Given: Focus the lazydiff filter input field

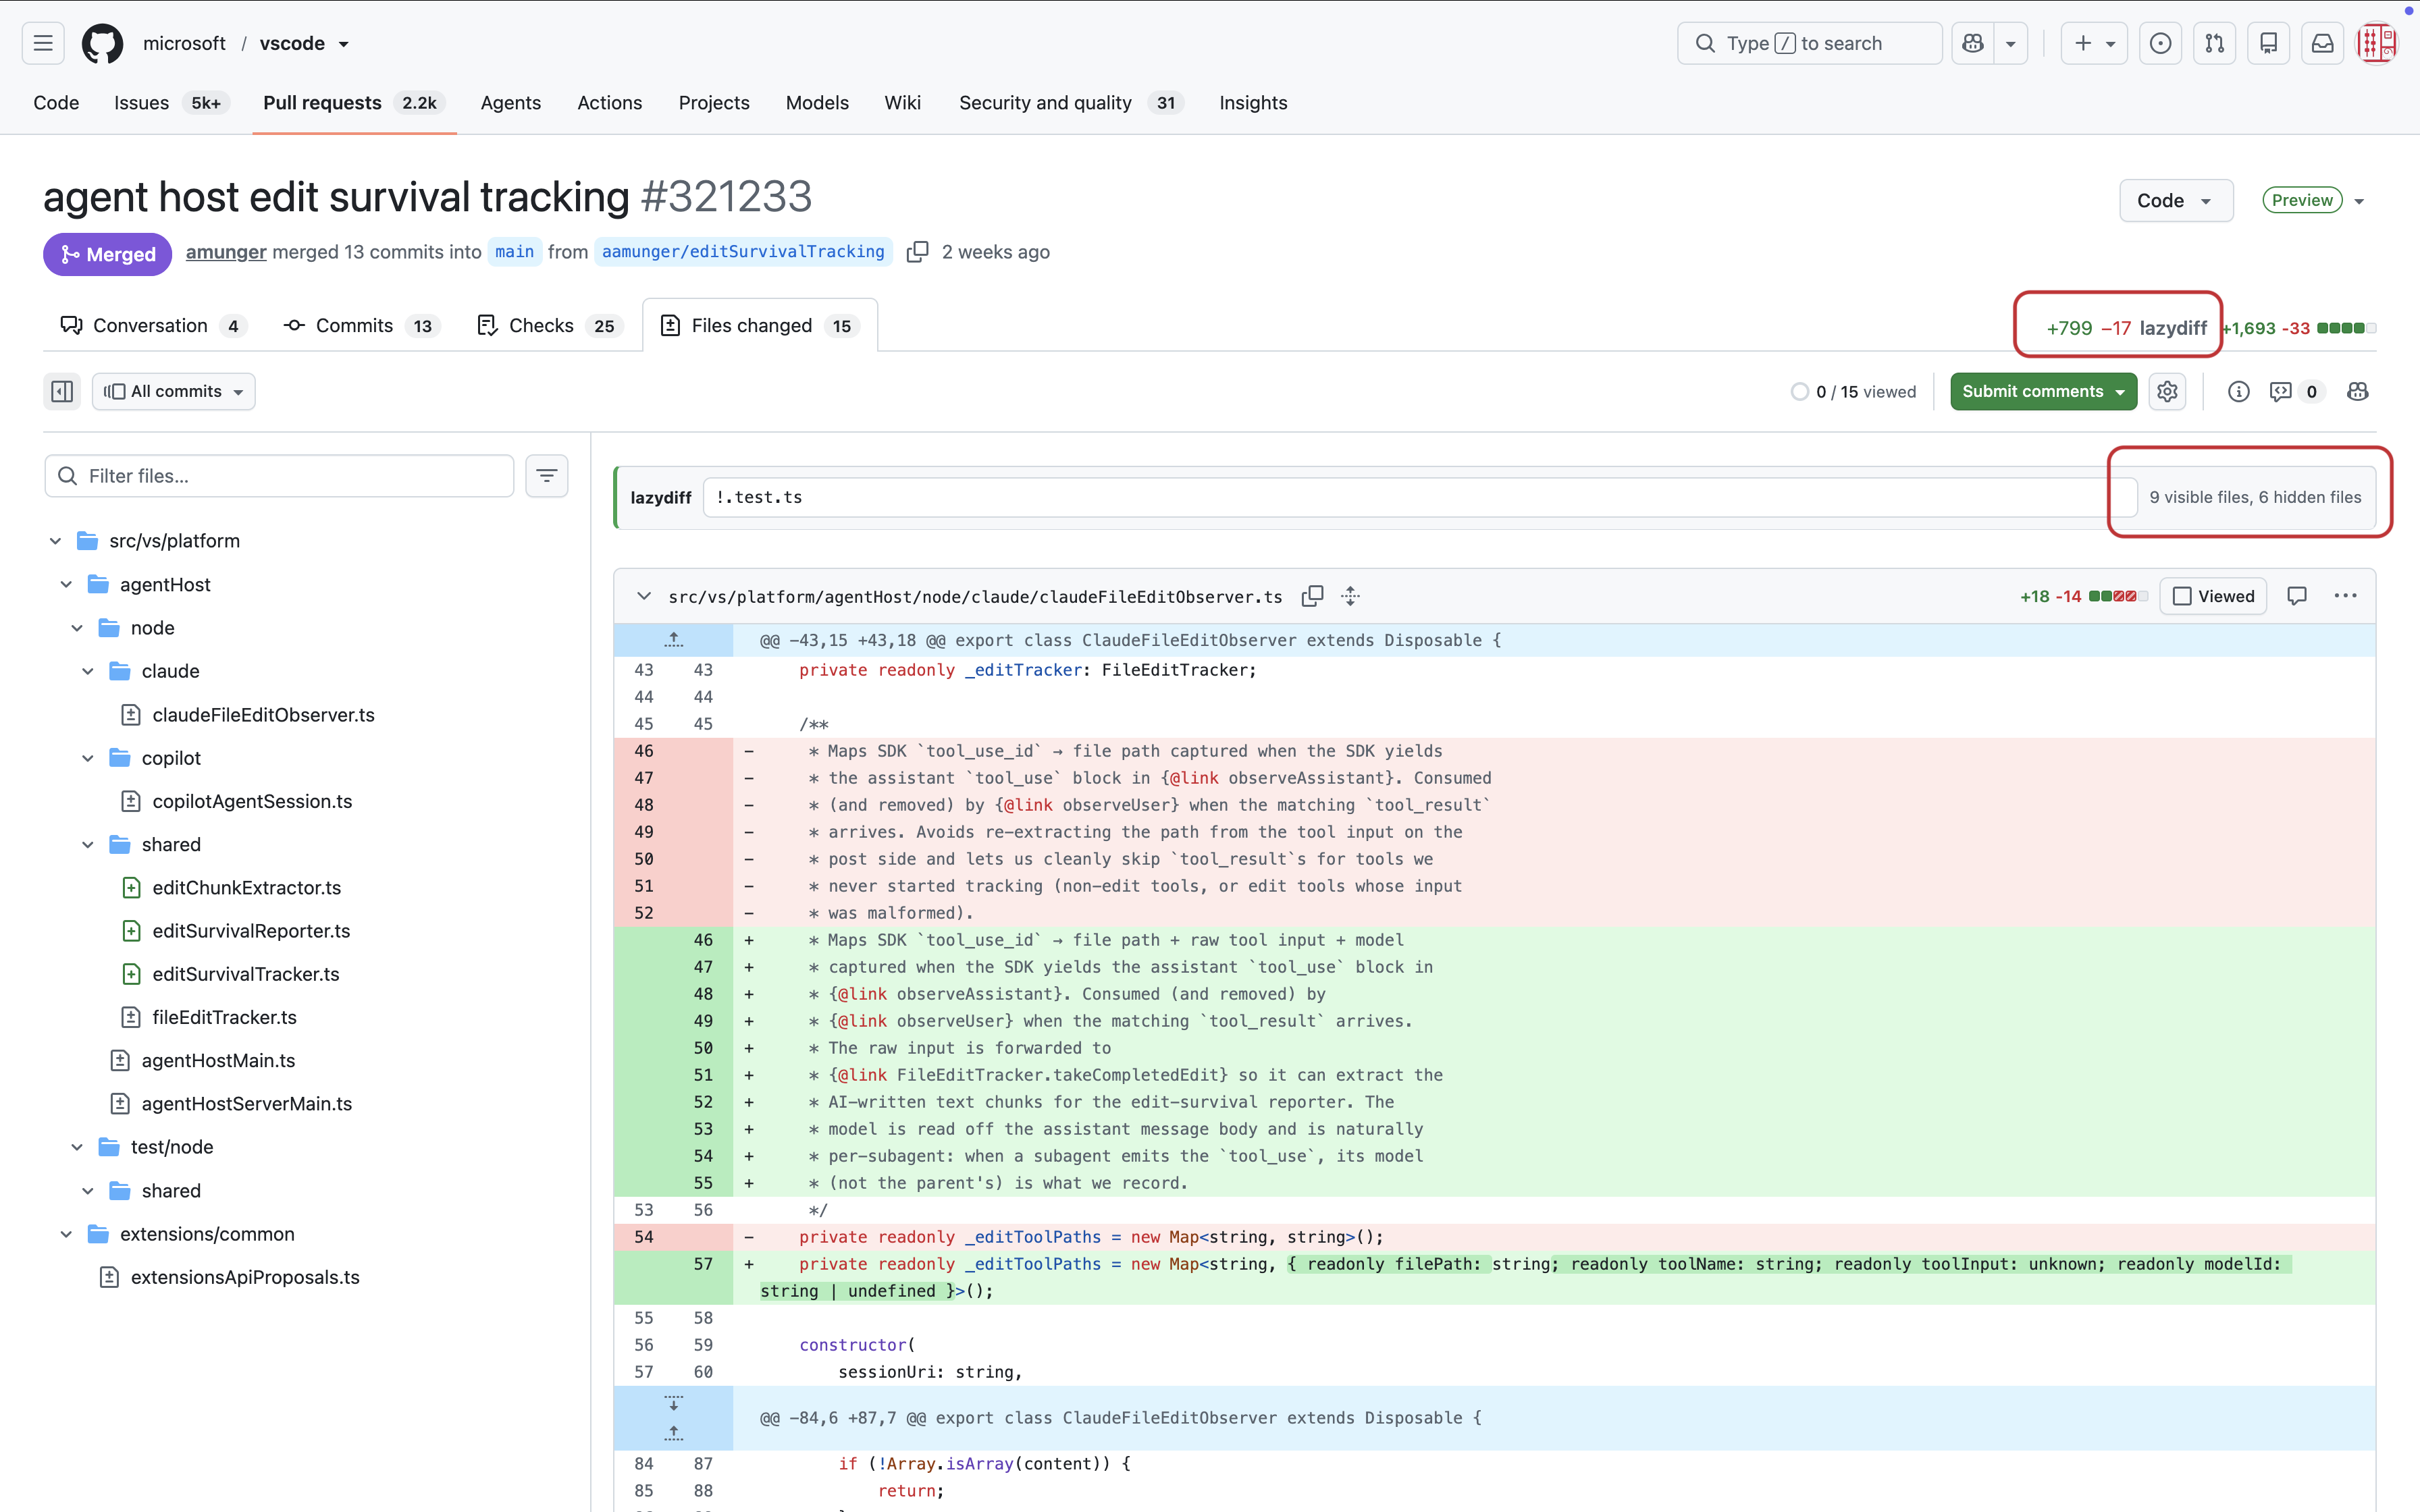Looking at the screenshot, I should (1420, 497).
